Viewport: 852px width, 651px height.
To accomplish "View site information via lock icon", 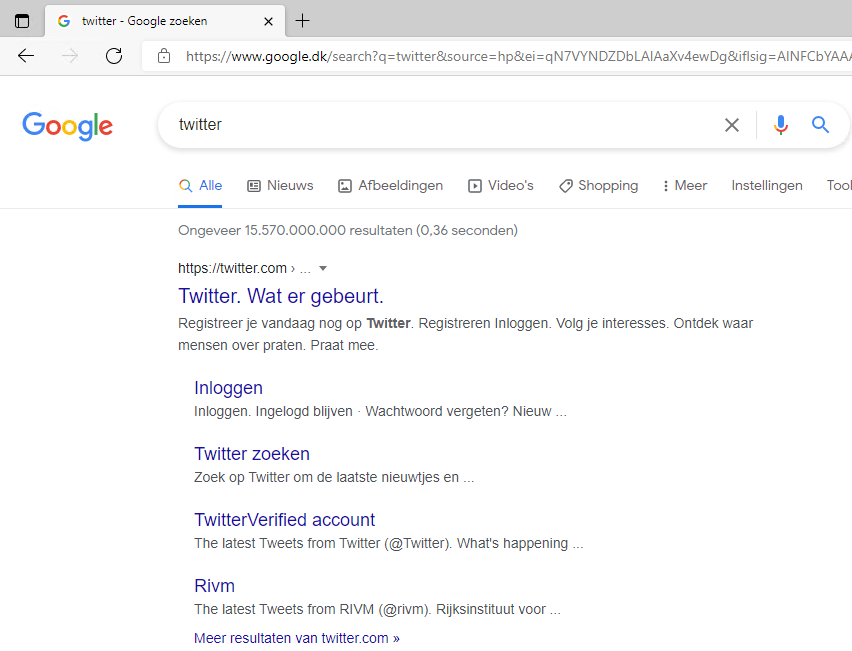I will 164,56.
